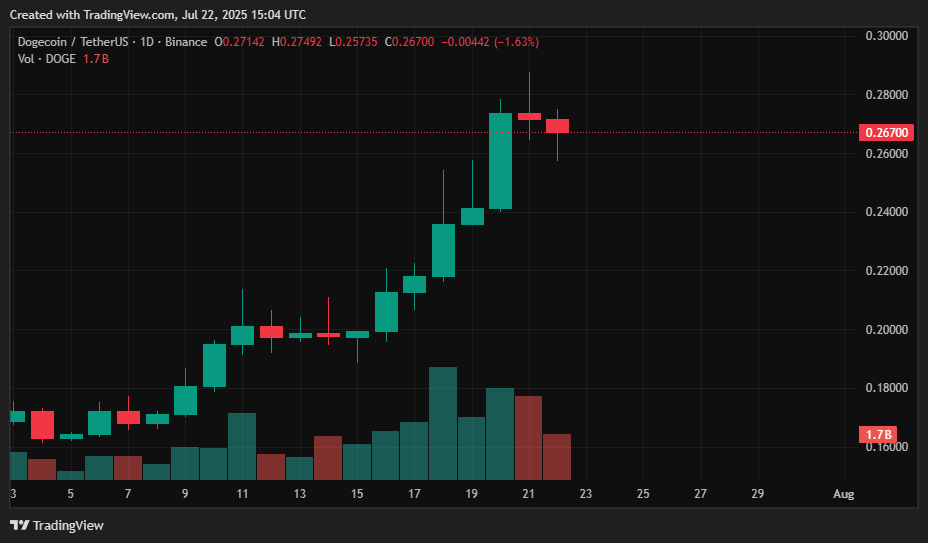The height and width of the screenshot is (543, 928).
Task: Click the tallest green volume bar, July 18
Action: (x=442, y=424)
